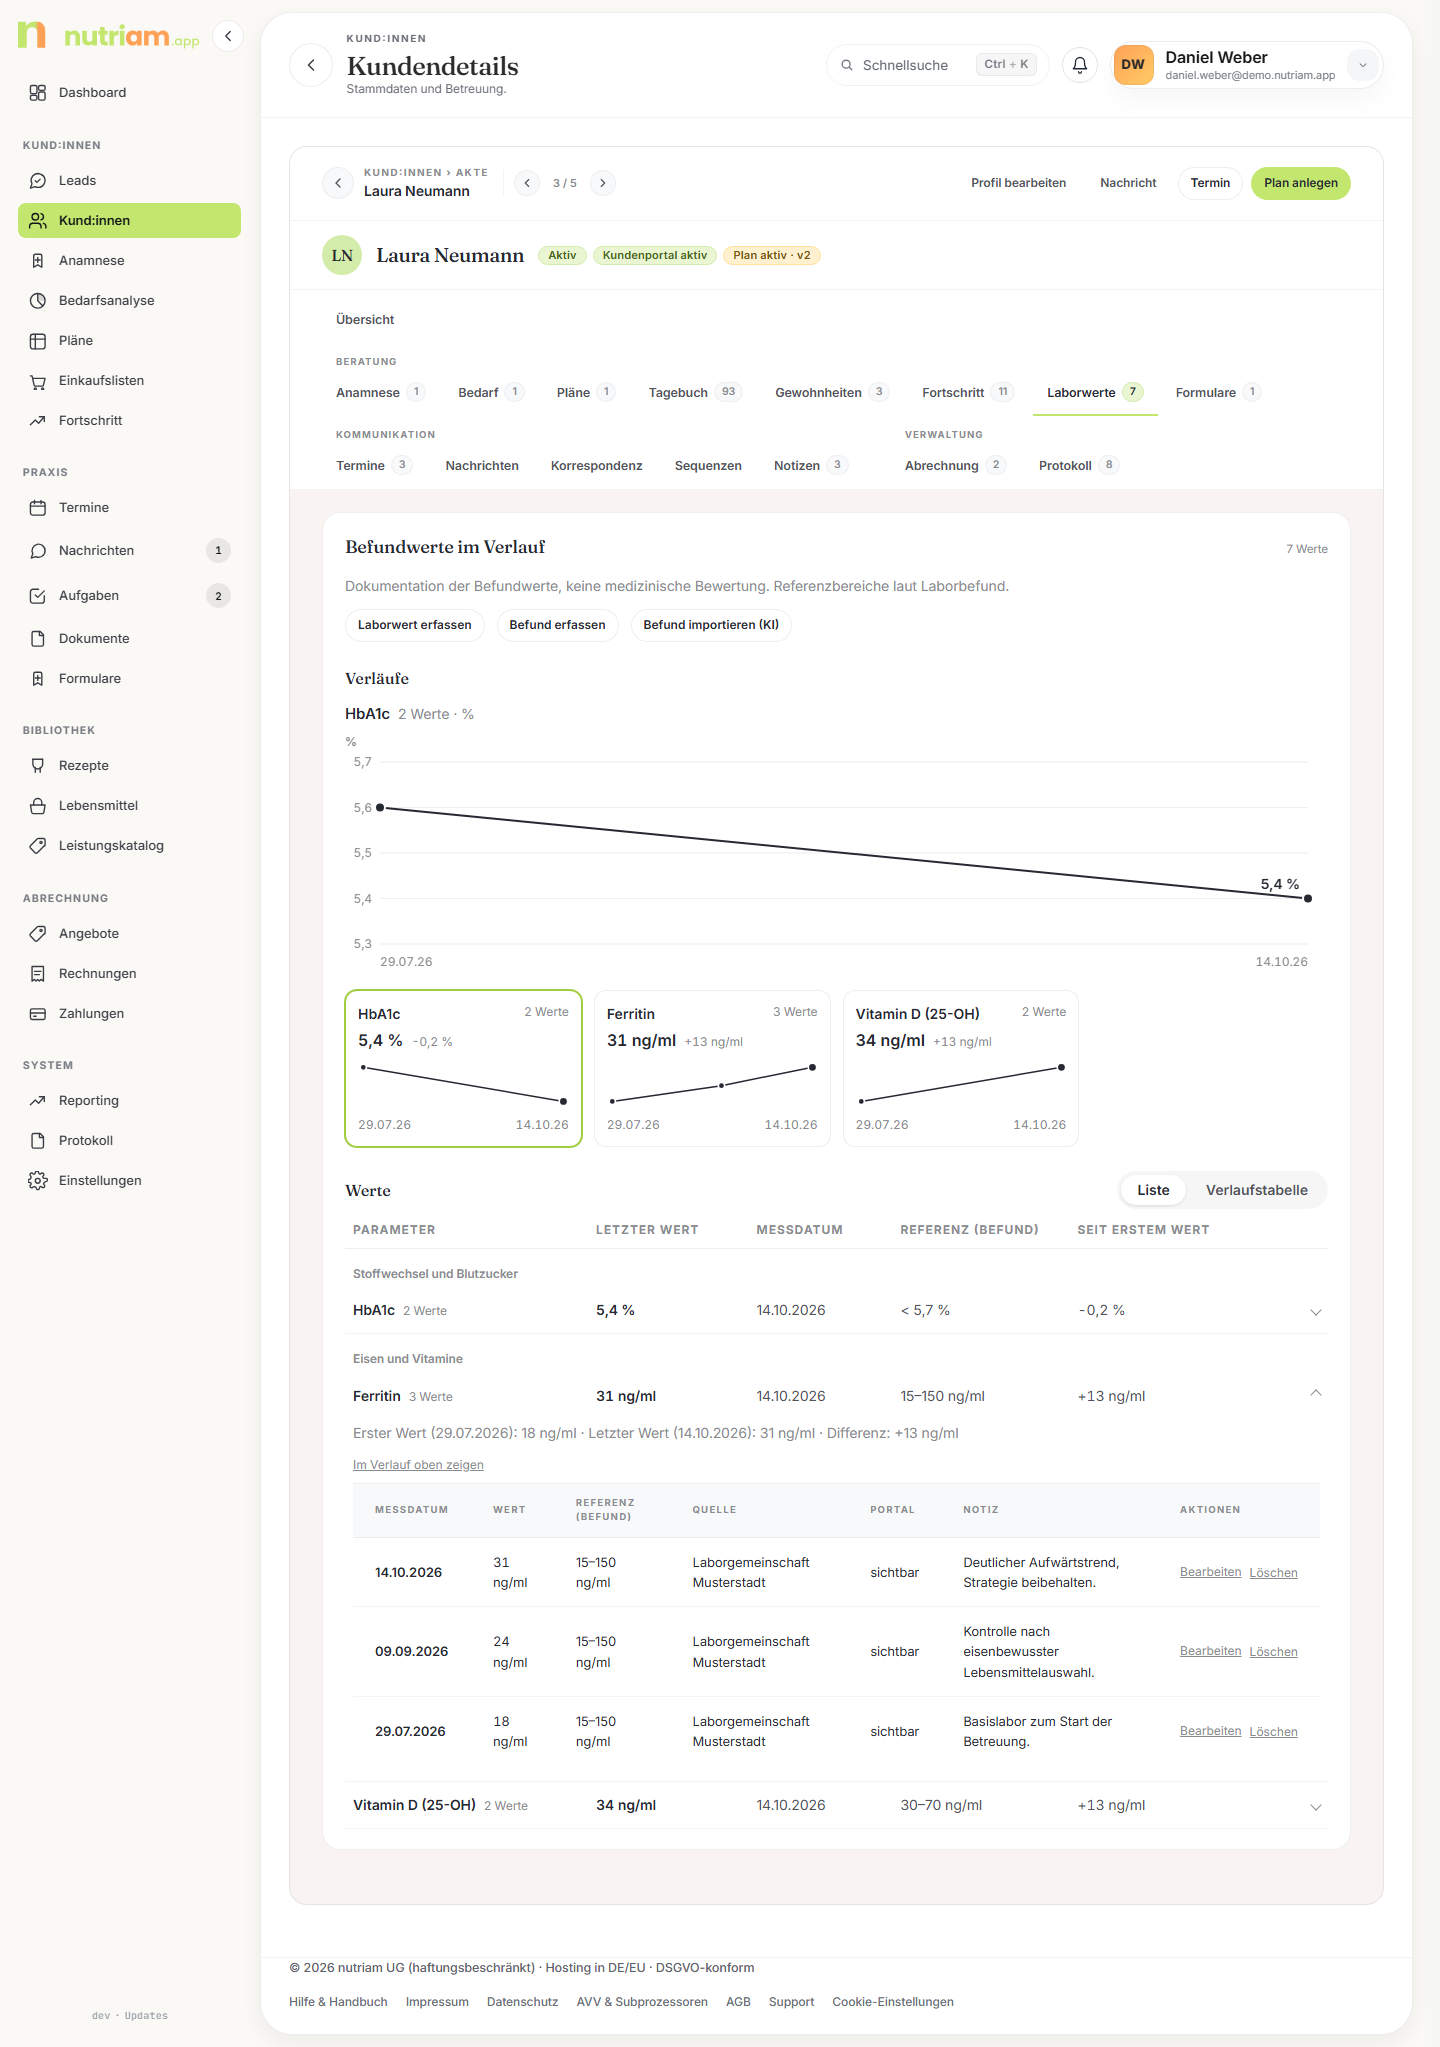Click Löschen for the 29.07.2026 Ferritin entry
Viewport: 1440px width, 2047px height.
tap(1273, 1732)
